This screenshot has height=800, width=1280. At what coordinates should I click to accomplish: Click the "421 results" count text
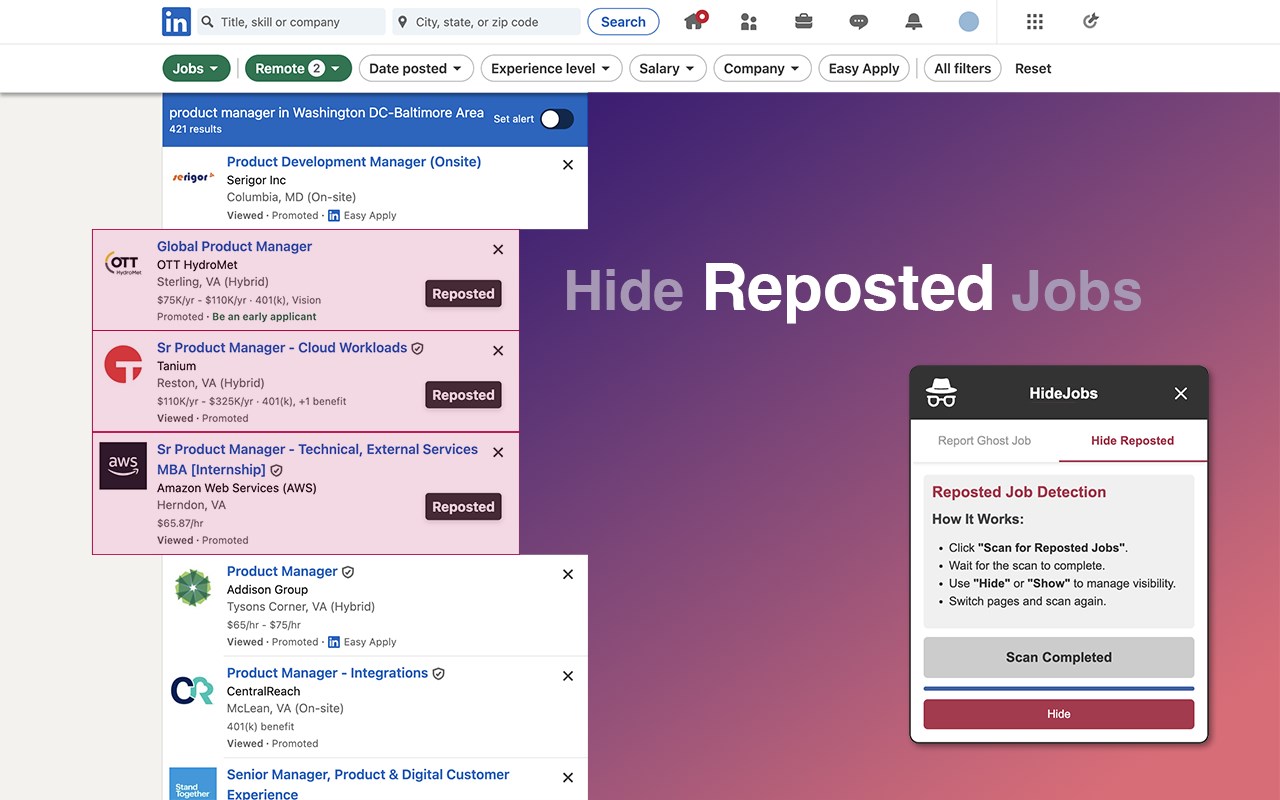[196, 129]
